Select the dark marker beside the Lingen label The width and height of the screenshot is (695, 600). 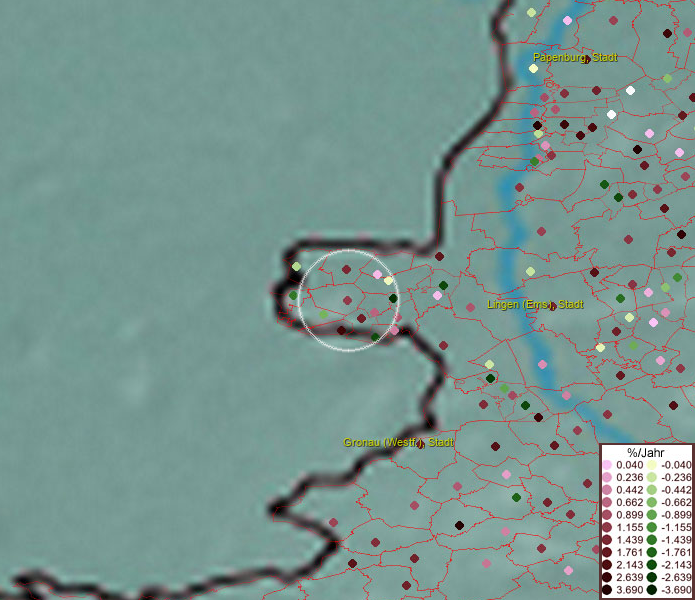click(x=552, y=306)
